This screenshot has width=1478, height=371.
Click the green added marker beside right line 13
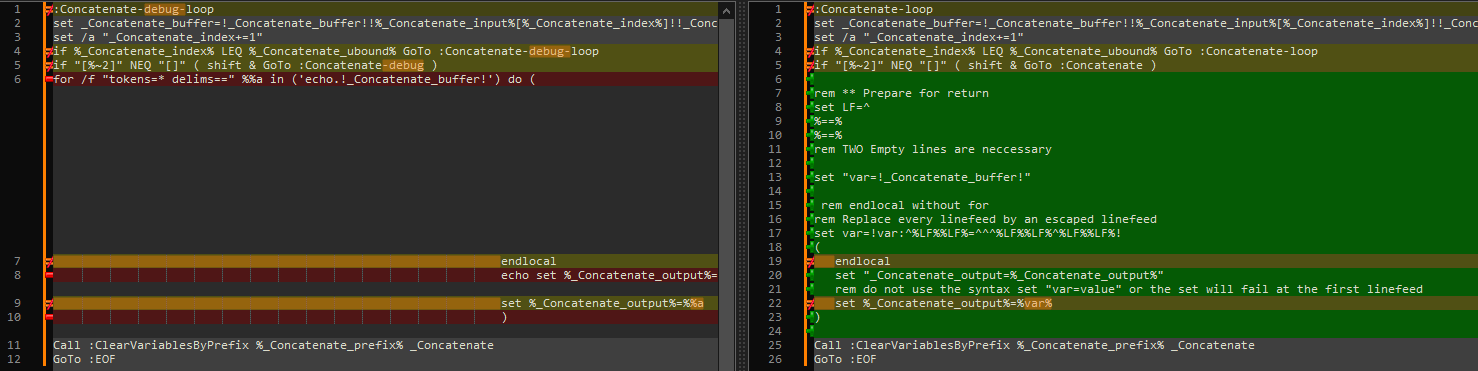[x=810, y=177]
